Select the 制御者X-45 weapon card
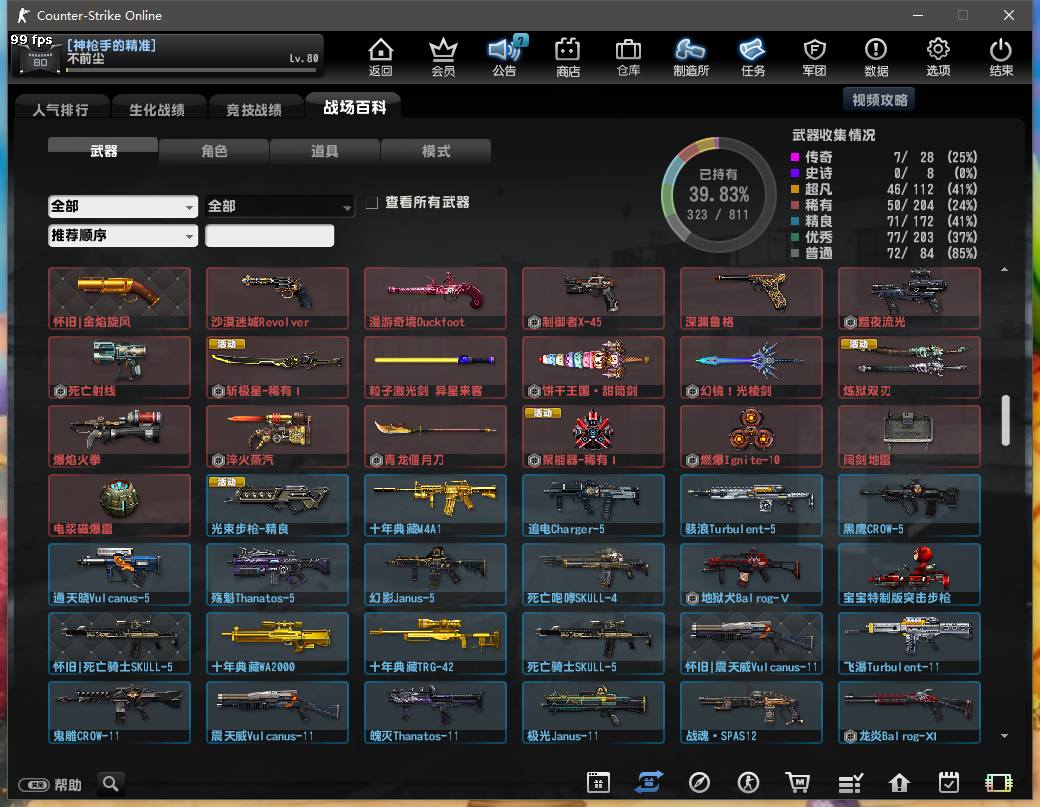Image resolution: width=1040 pixels, height=807 pixels. [x=593, y=298]
